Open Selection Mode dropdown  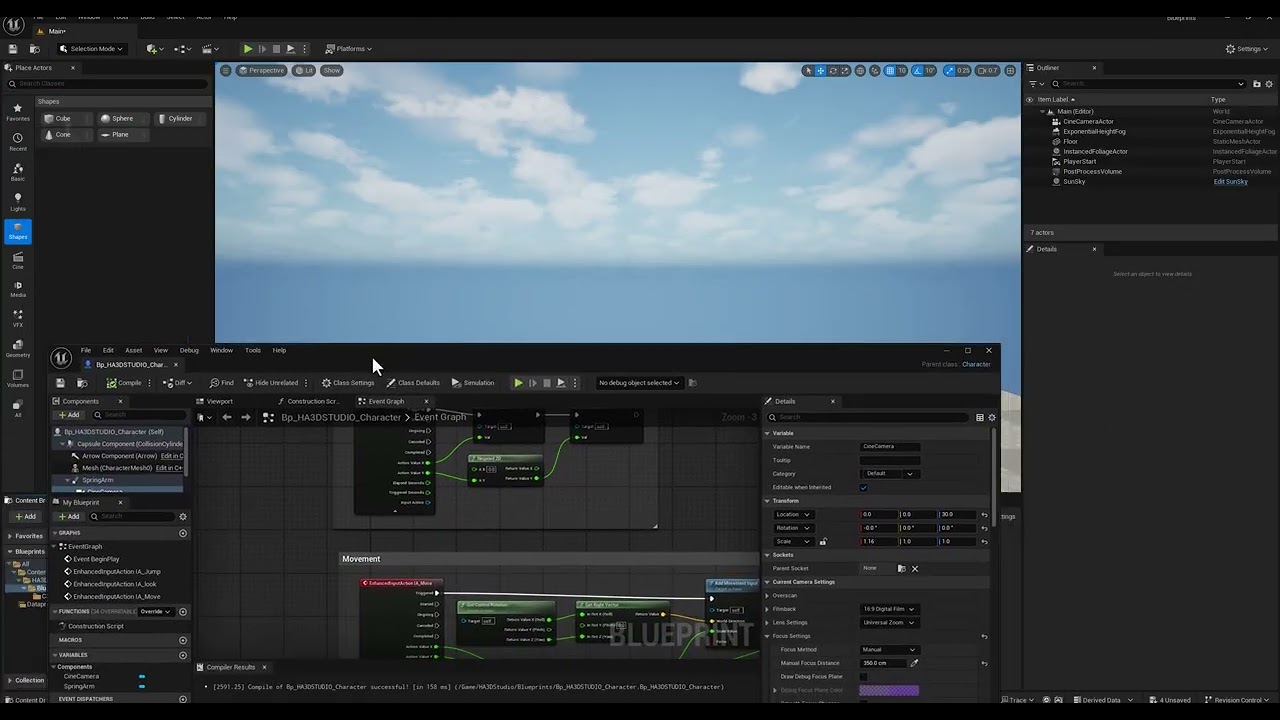[91, 49]
